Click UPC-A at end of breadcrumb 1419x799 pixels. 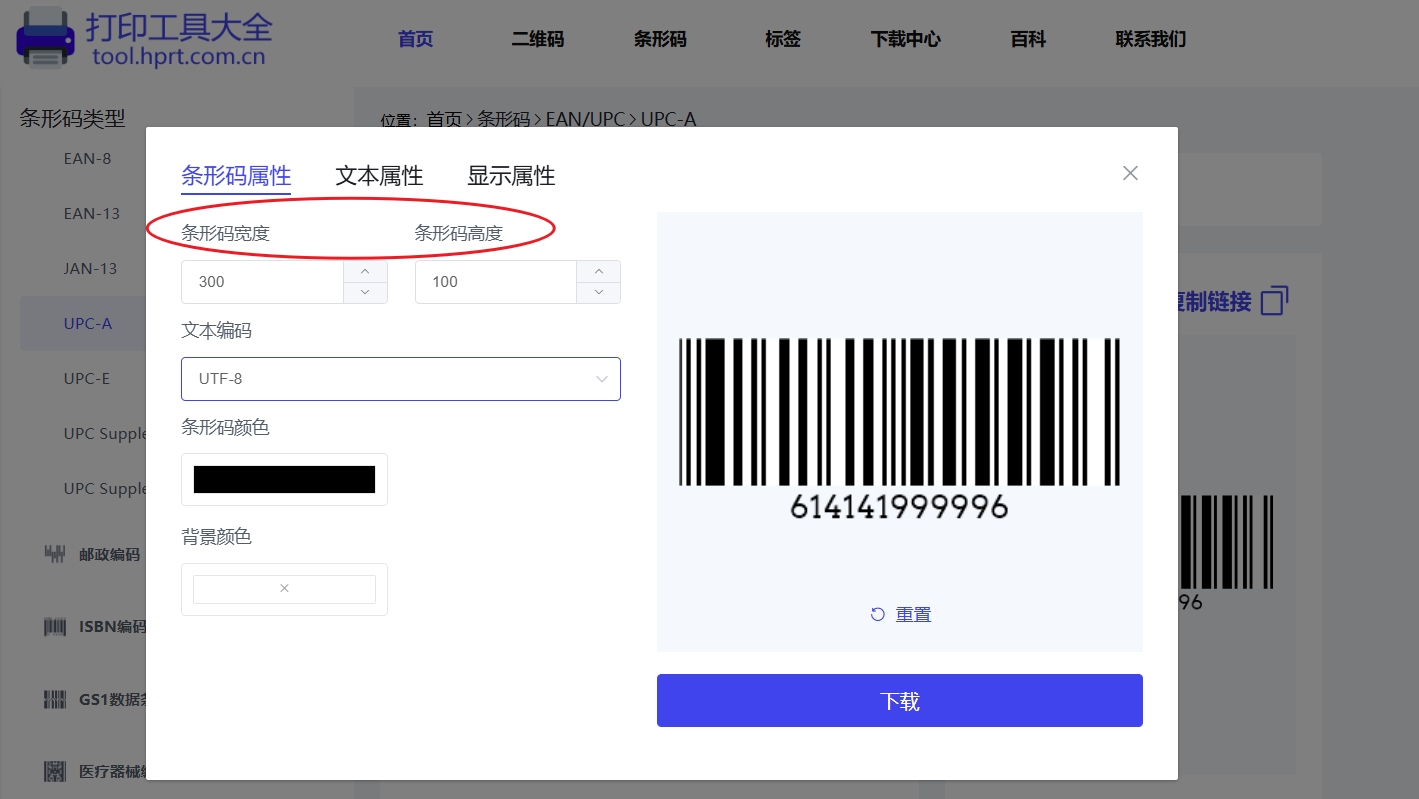668,120
